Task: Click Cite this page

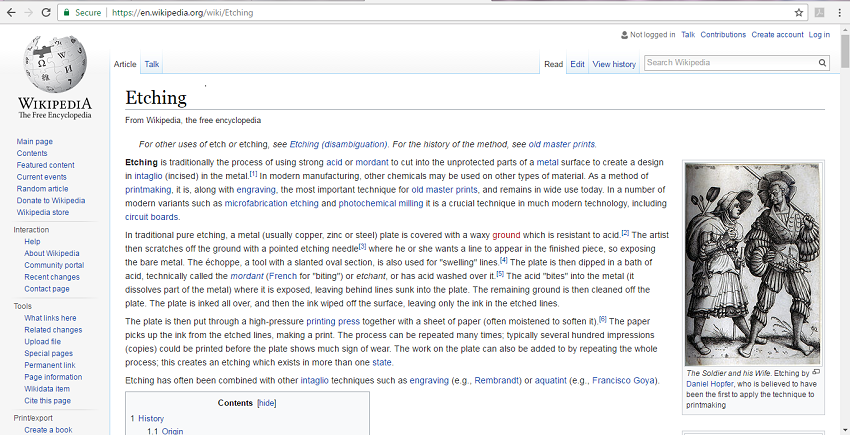Action: coord(48,401)
